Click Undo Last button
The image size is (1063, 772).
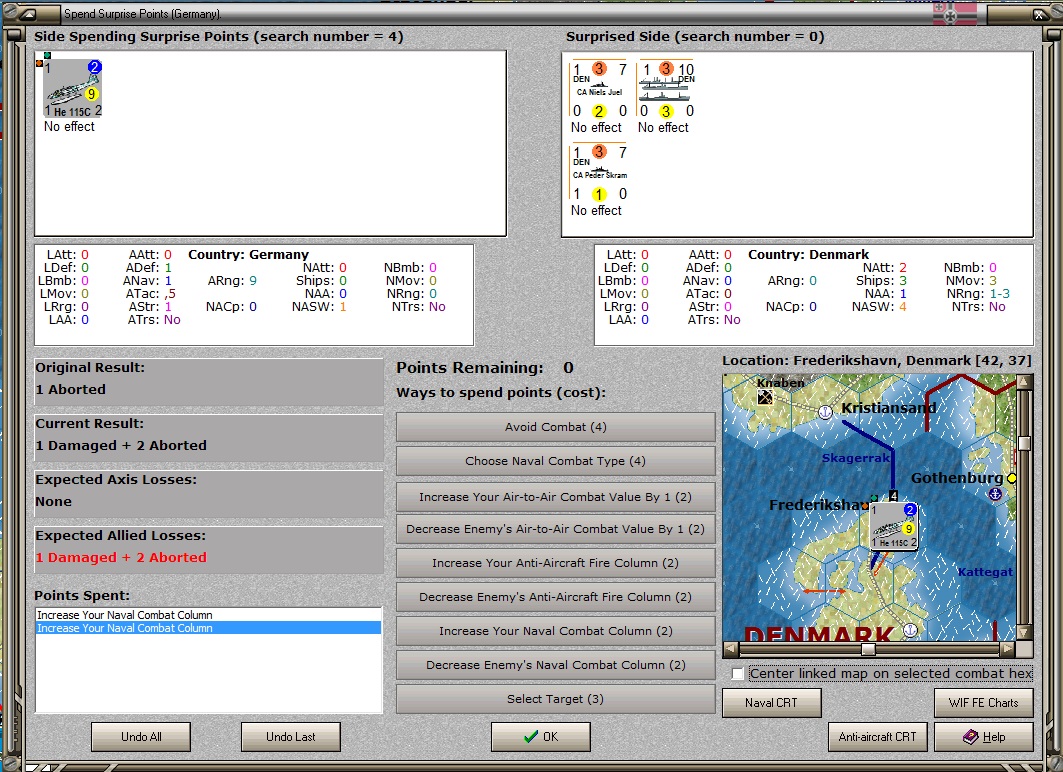tap(290, 737)
